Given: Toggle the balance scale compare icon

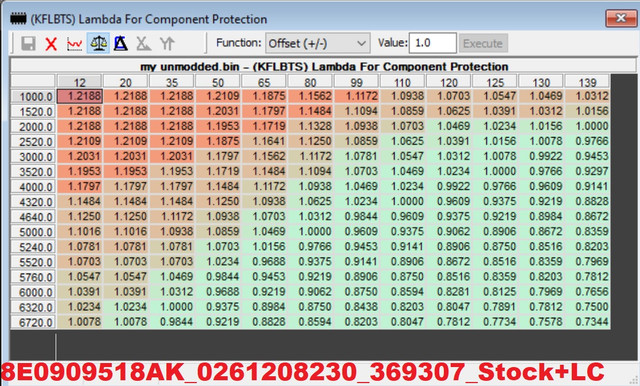Looking at the screenshot, I should (x=98, y=43).
